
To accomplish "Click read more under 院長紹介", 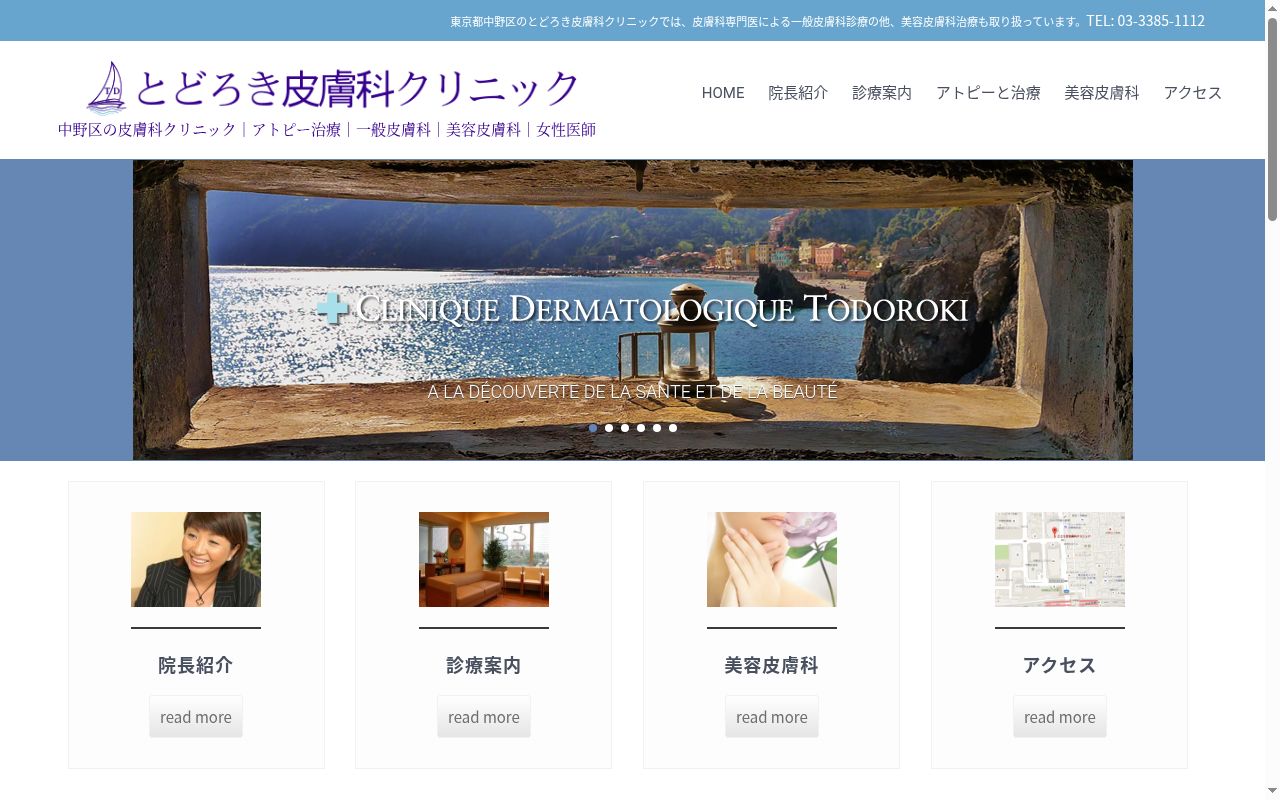I will pyautogui.click(x=196, y=717).
